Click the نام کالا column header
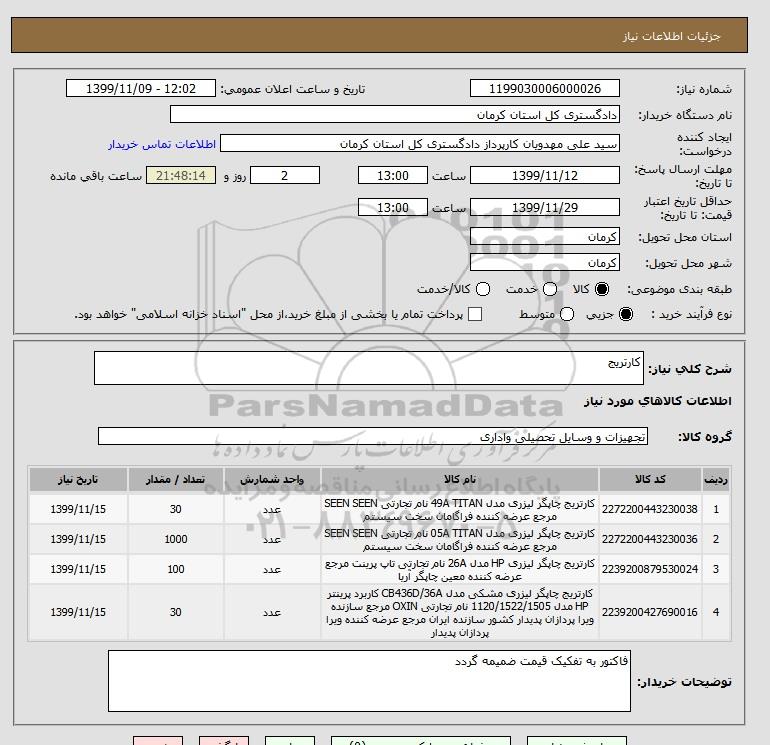Viewport: 770px width, 745px height. pyautogui.click(x=460, y=479)
